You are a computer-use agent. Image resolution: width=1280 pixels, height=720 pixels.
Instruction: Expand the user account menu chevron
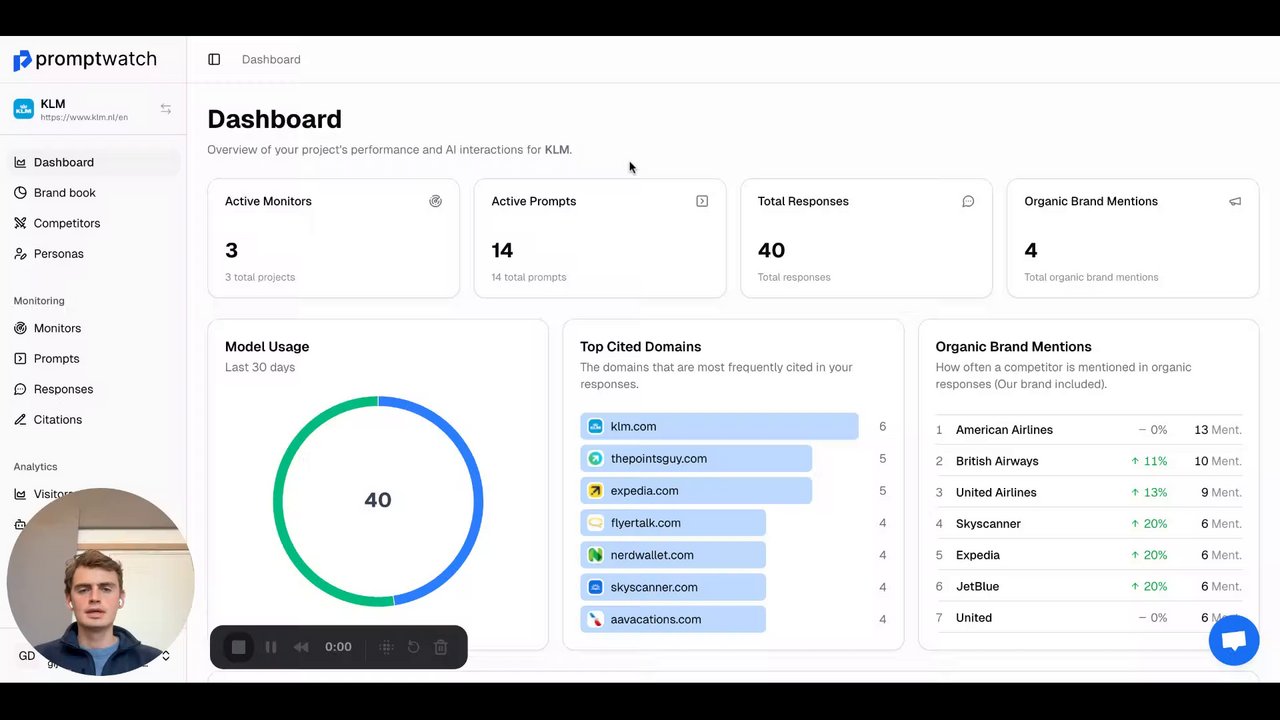point(166,656)
